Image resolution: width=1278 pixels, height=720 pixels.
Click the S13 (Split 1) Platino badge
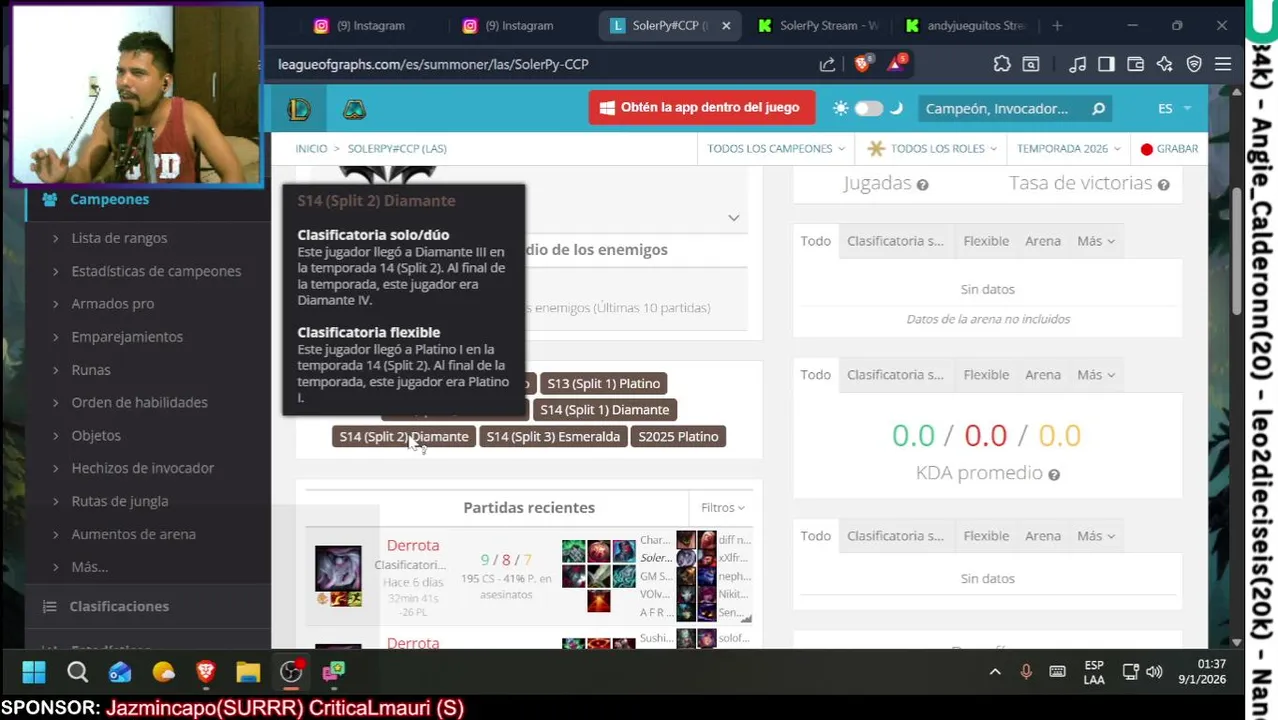(x=604, y=384)
